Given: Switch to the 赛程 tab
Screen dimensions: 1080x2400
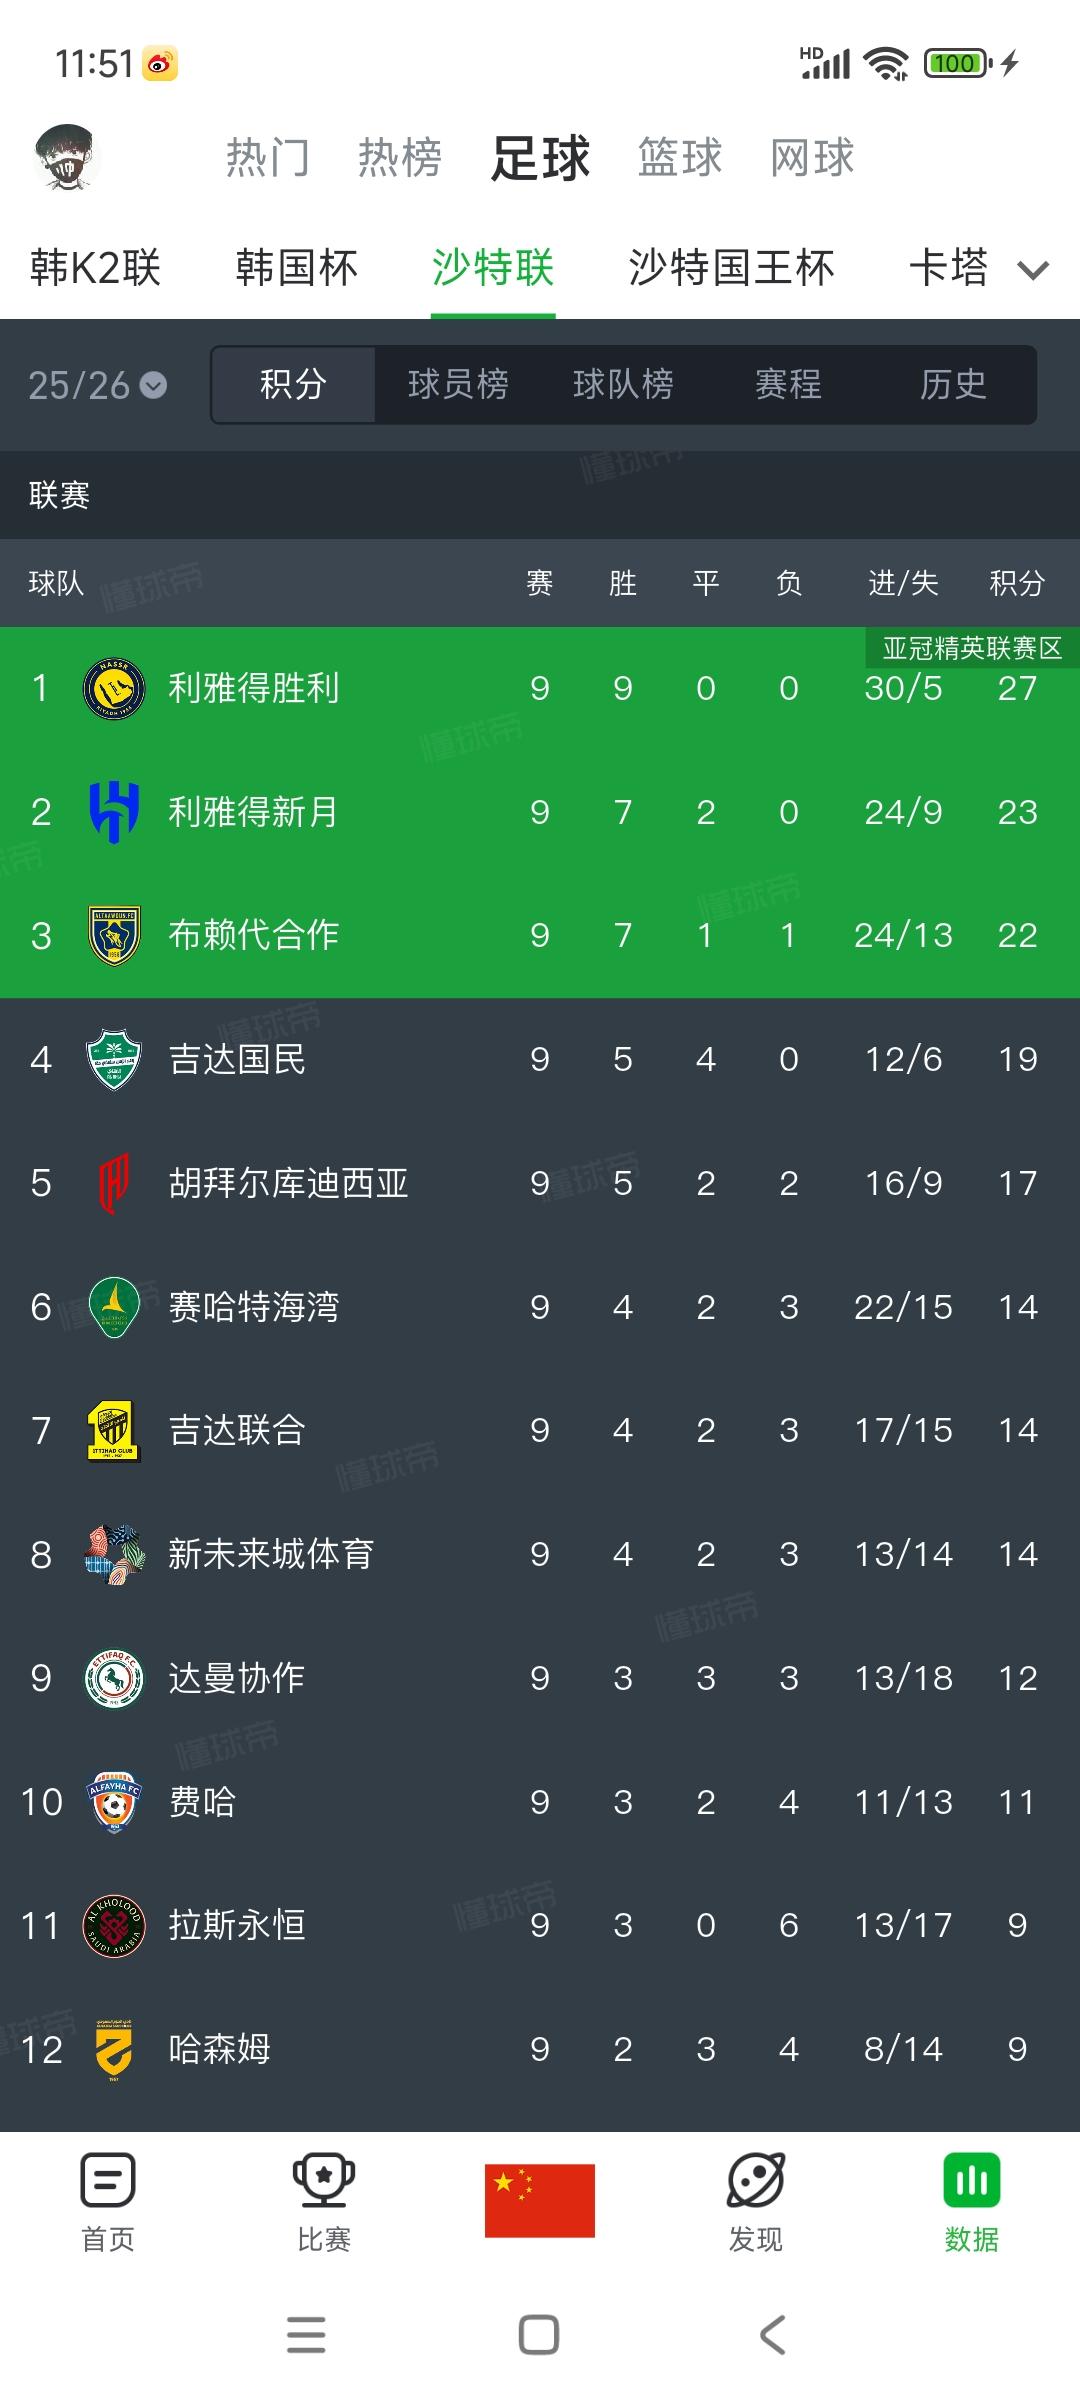Looking at the screenshot, I should pyautogui.click(x=788, y=384).
